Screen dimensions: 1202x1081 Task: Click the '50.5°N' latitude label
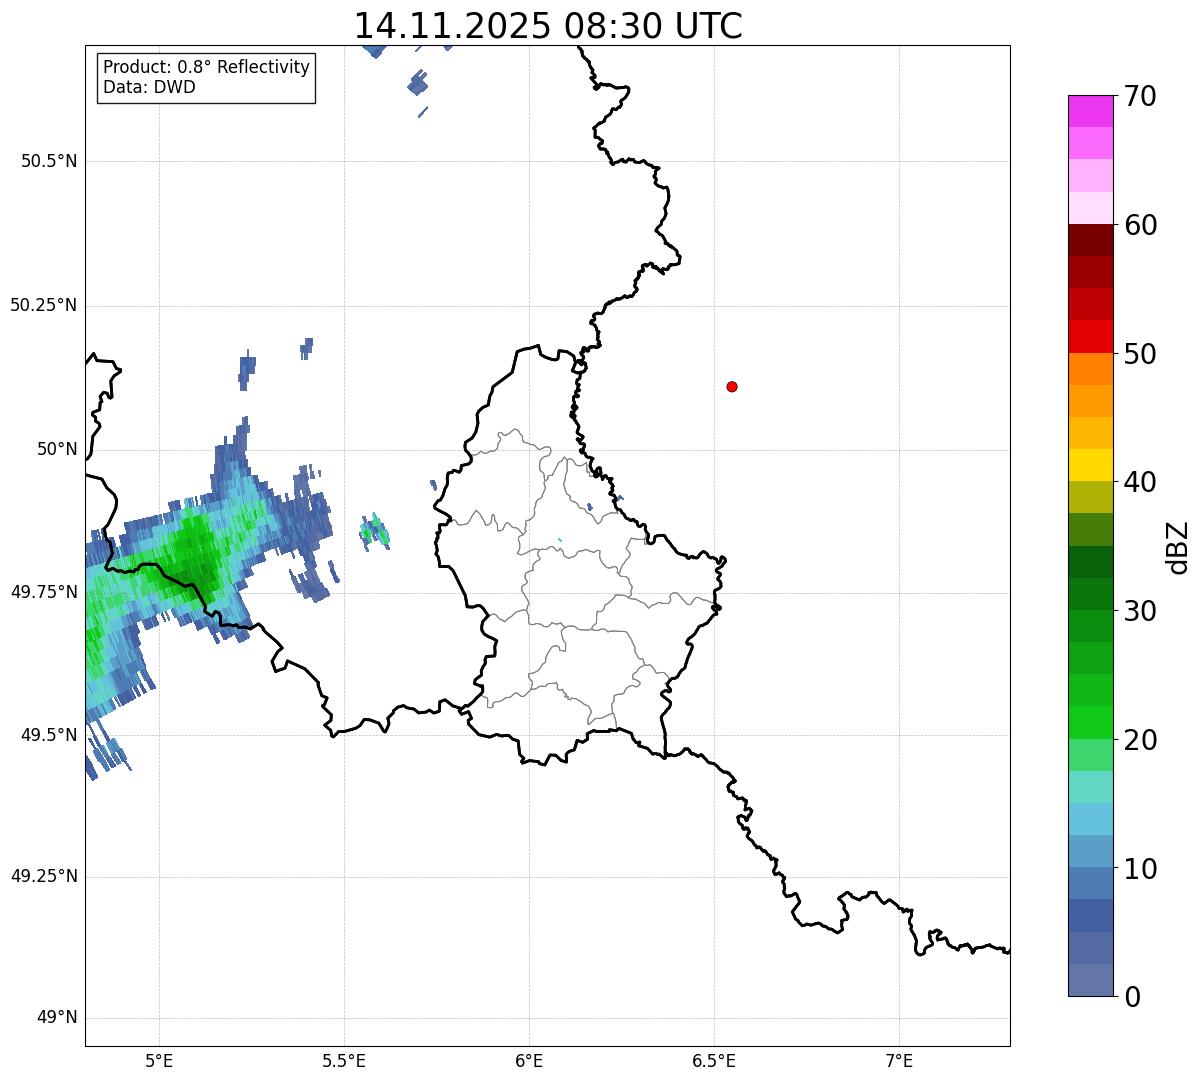click(49, 162)
